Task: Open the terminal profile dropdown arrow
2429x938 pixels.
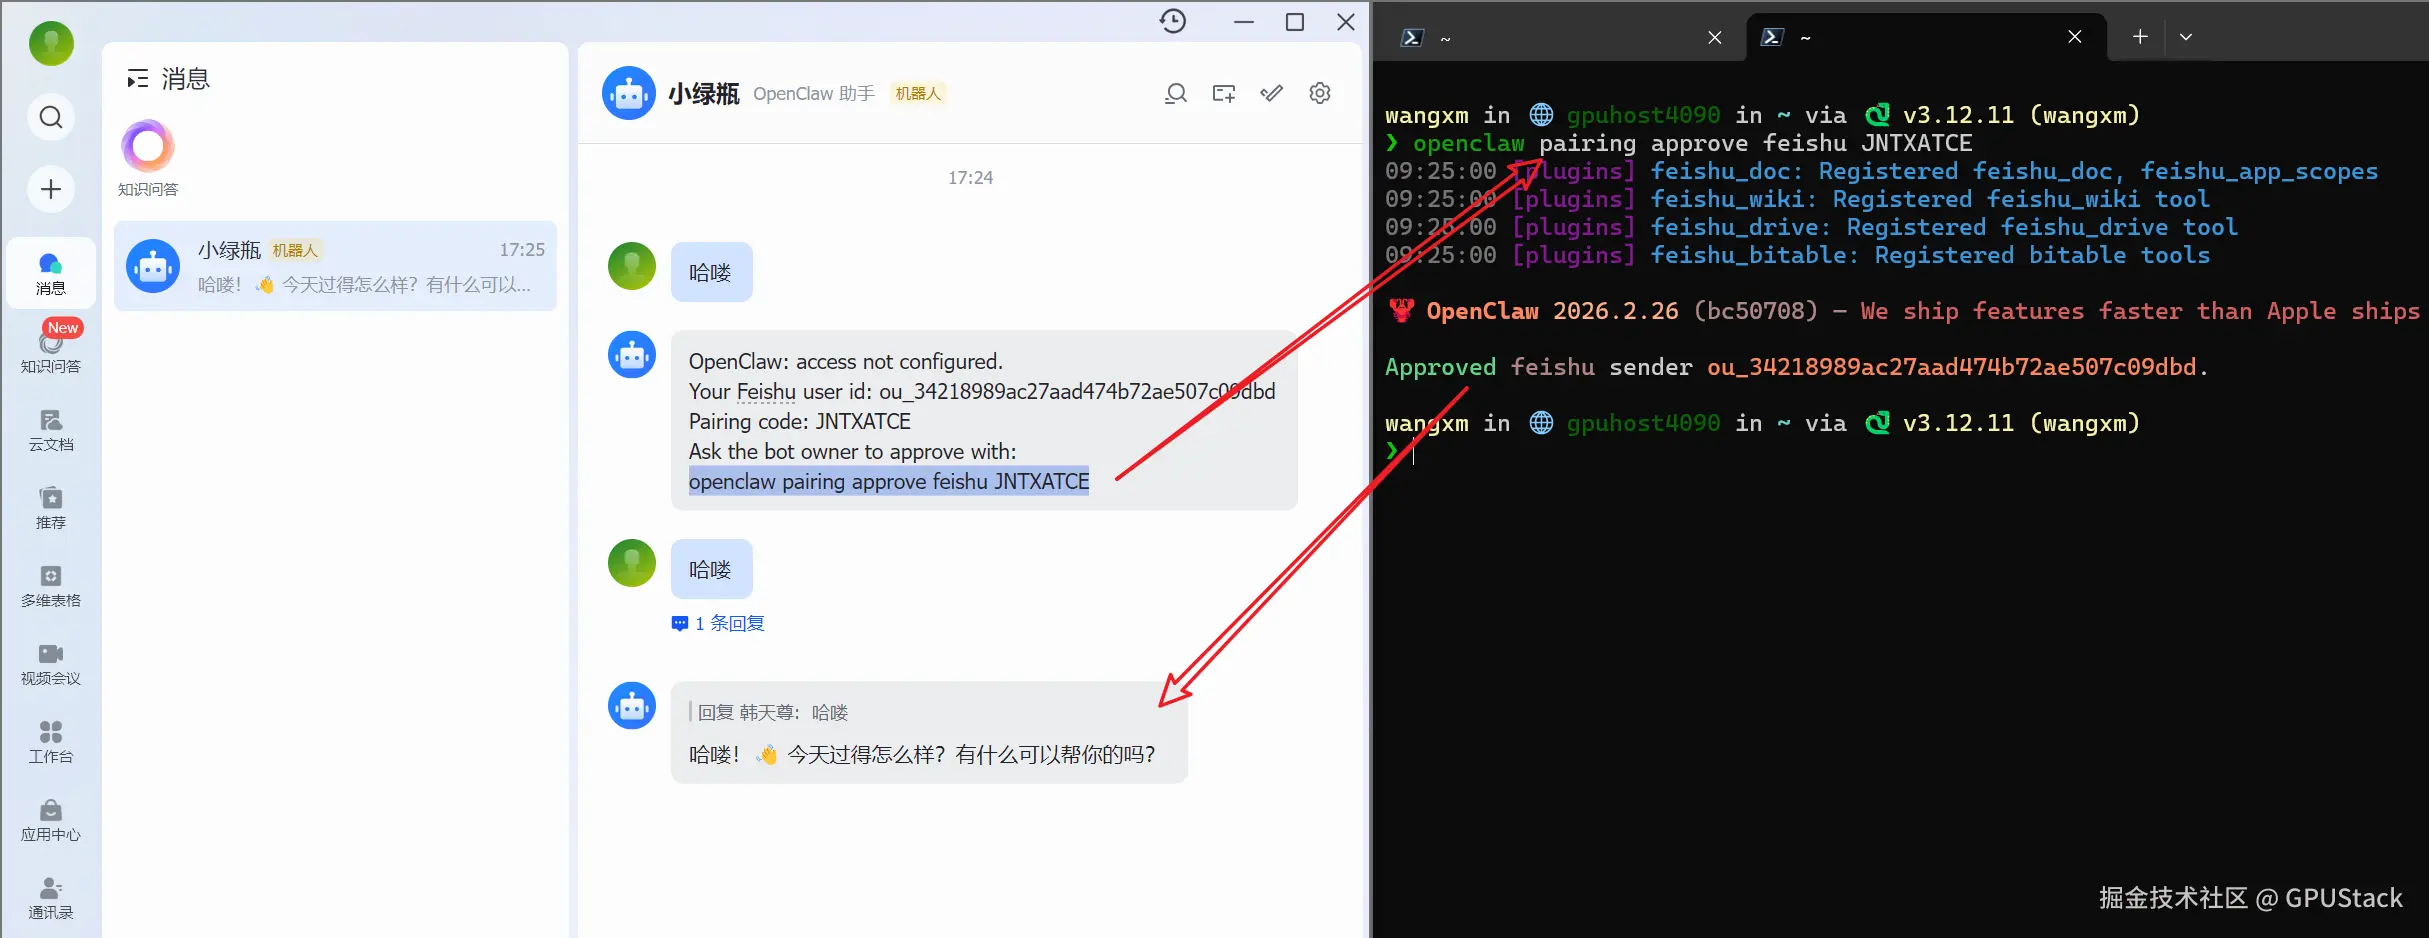Action: click(2186, 37)
